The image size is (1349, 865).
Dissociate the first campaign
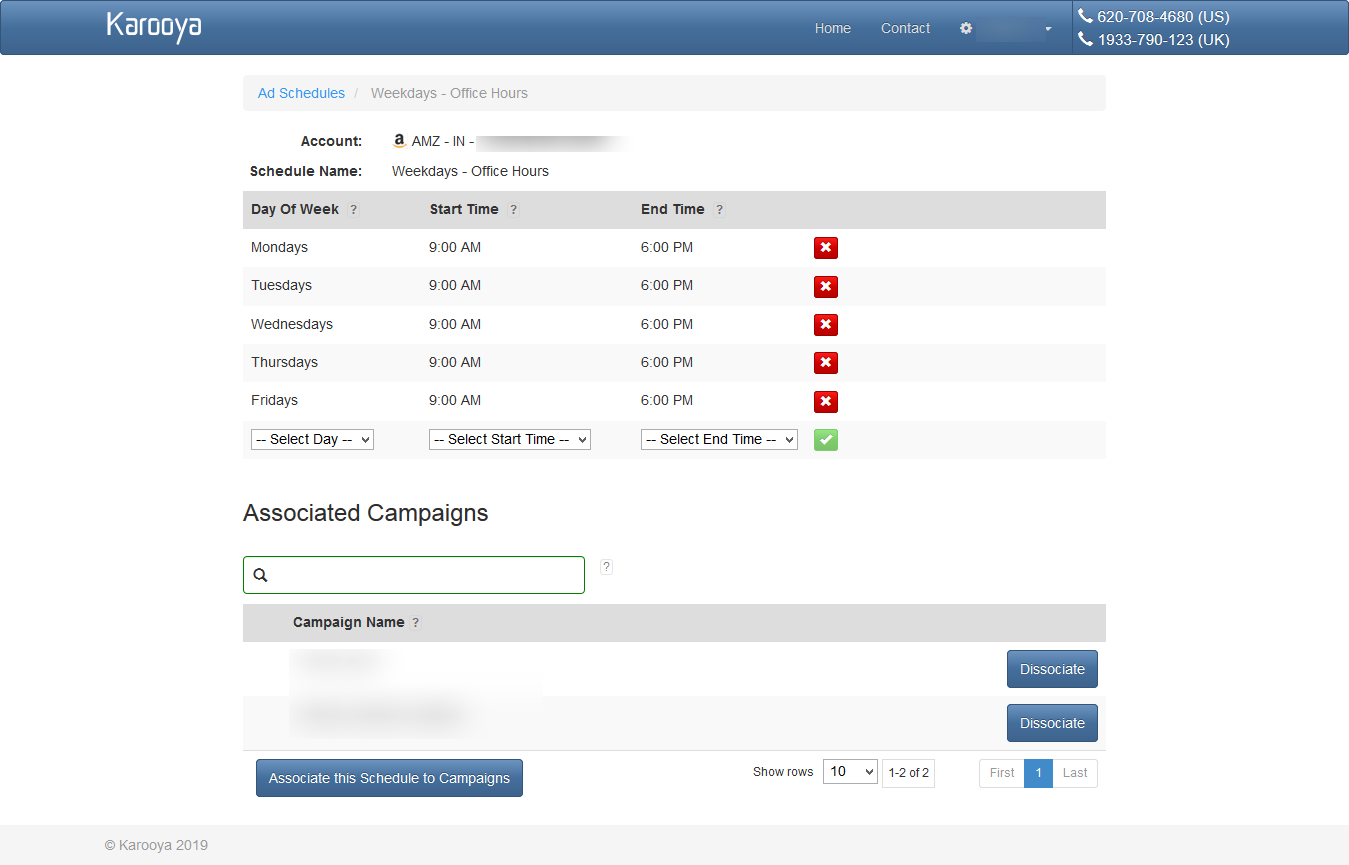[1052, 669]
